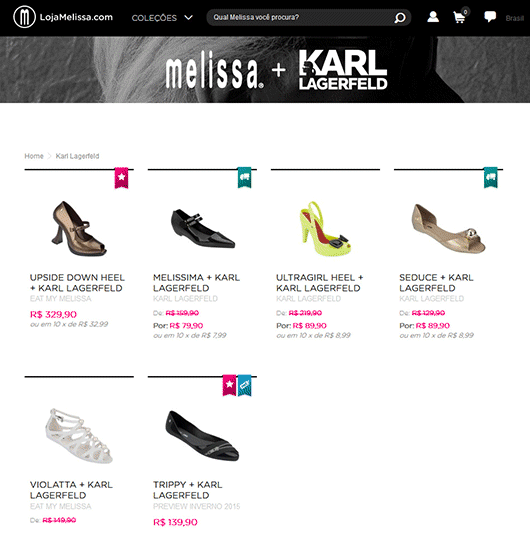Open the user account icon
The width and height of the screenshot is (530, 560).
tap(433, 17)
